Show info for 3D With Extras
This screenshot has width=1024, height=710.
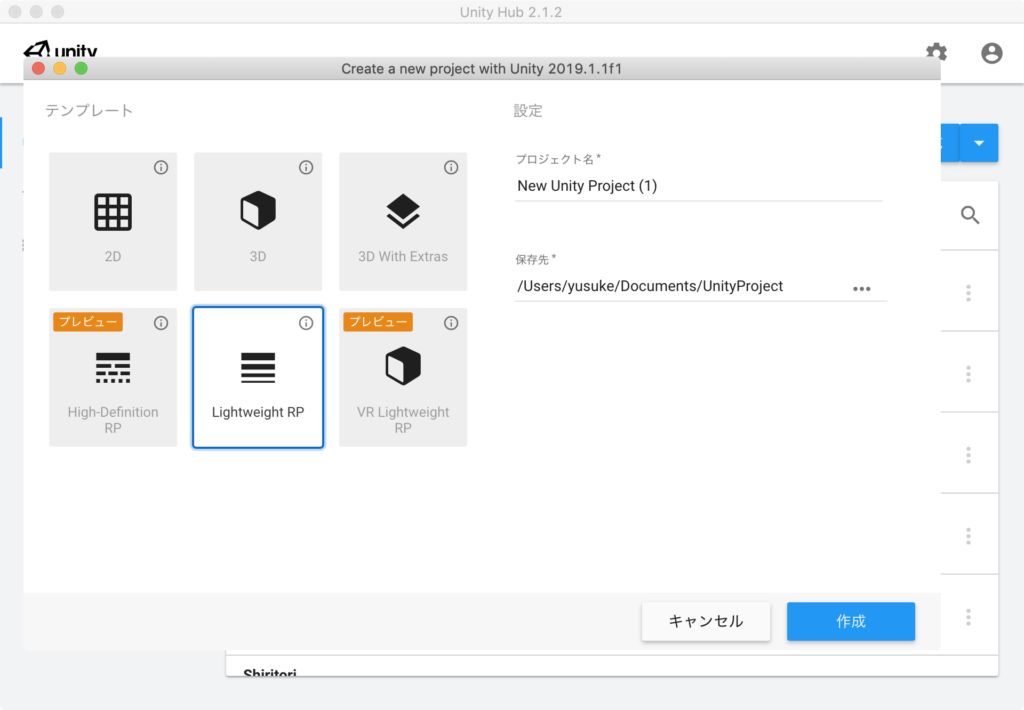pos(451,168)
